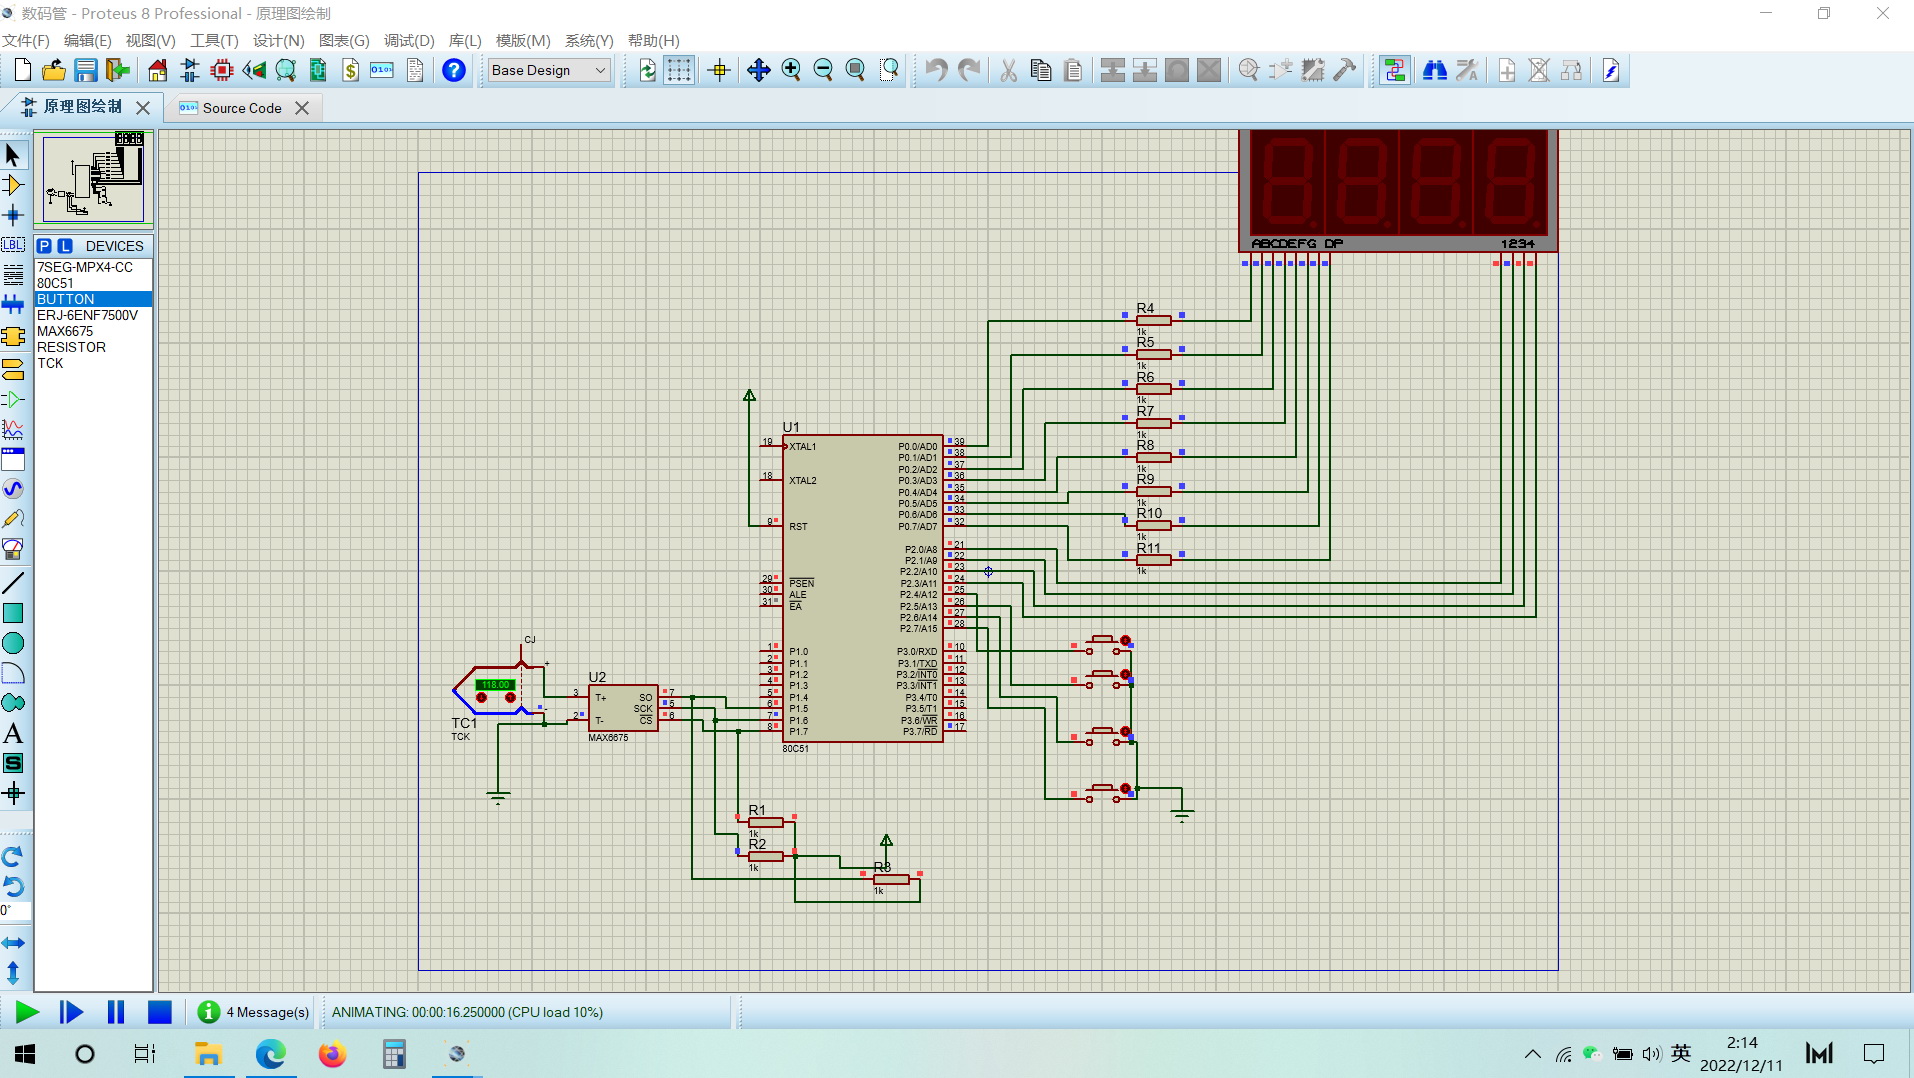1914x1078 pixels.
Task: Open File Explorer from taskbar
Action: [x=208, y=1054]
